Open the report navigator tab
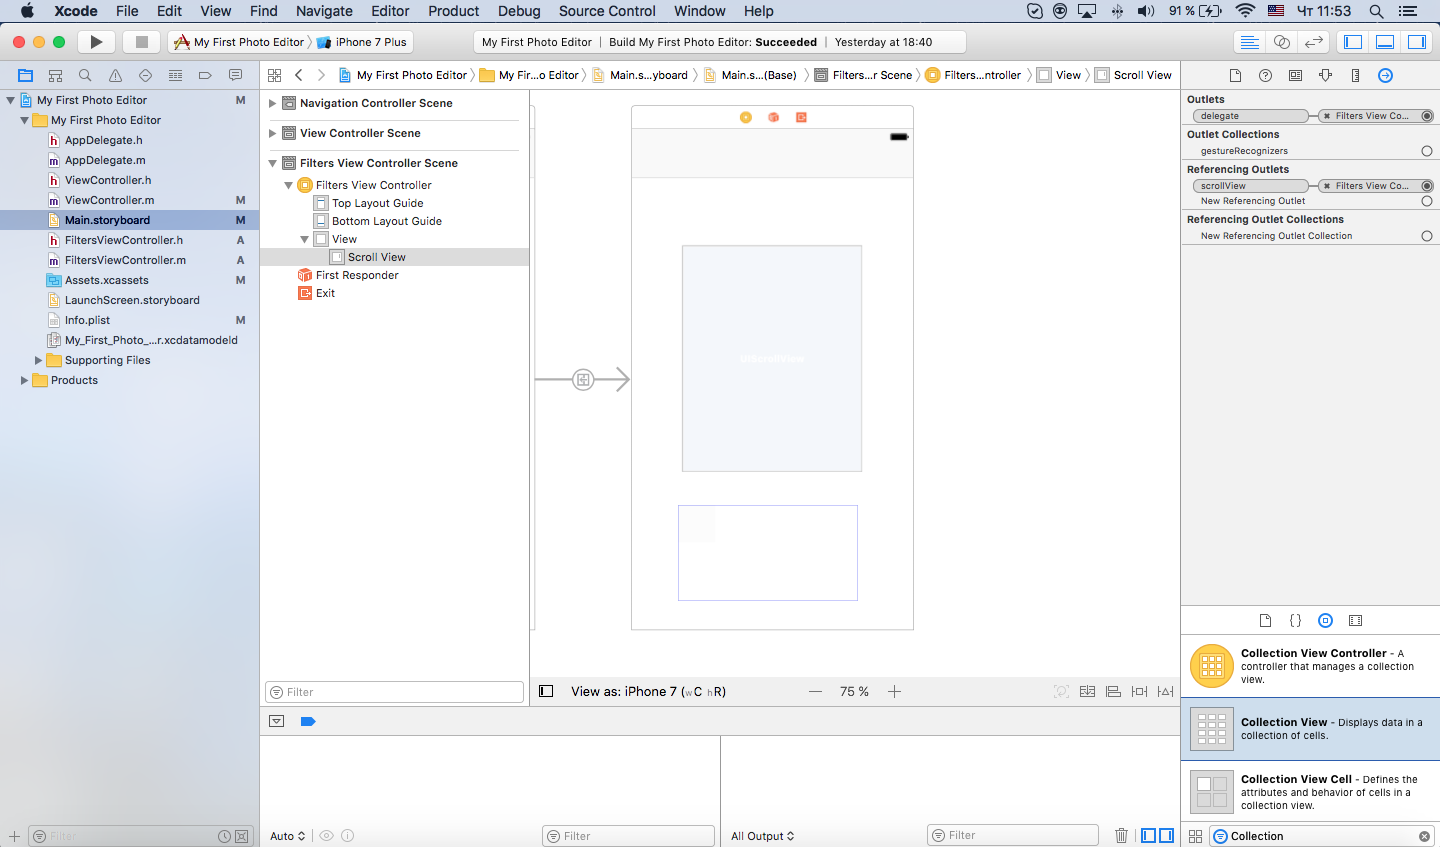Image resolution: width=1440 pixels, height=847 pixels. pyautogui.click(x=235, y=75)
